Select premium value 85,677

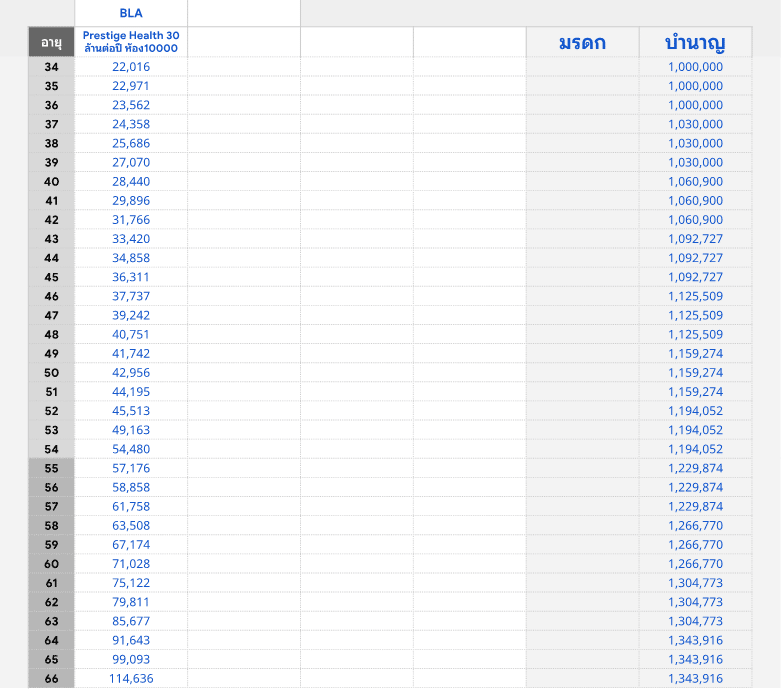[x=131, y=621]
